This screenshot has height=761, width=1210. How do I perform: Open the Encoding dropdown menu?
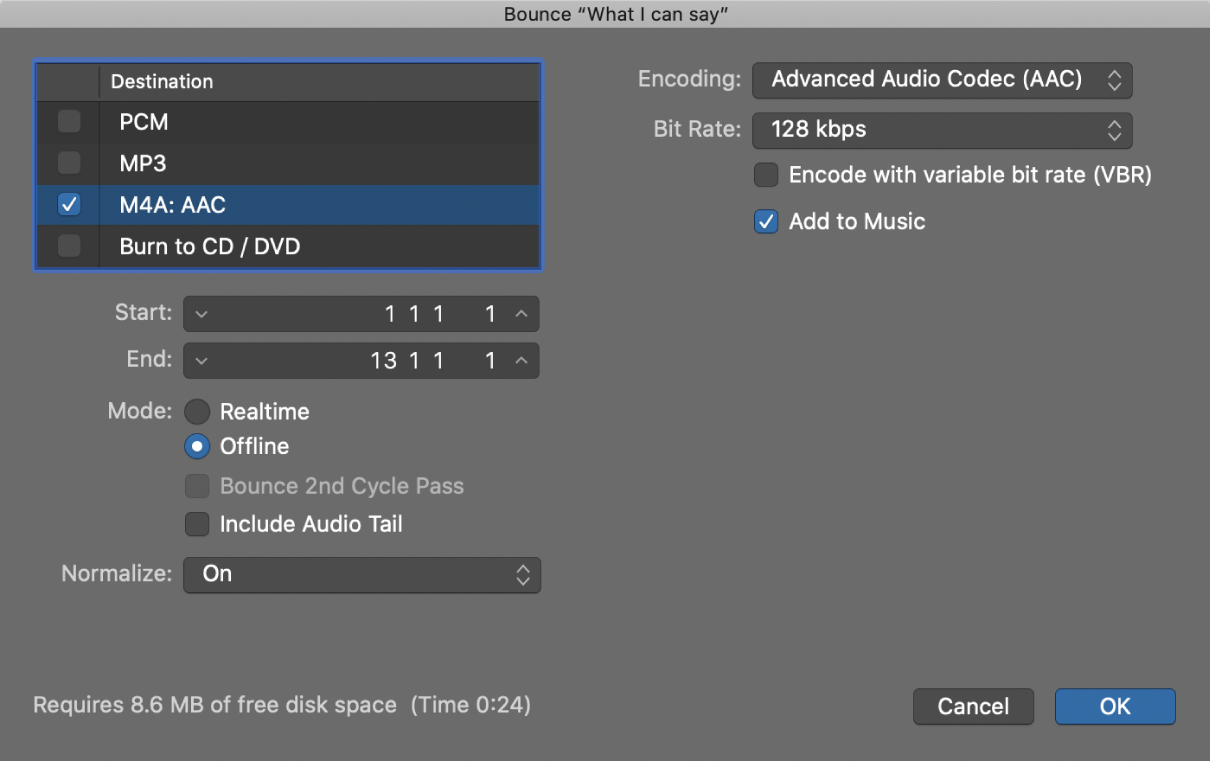click(x=942, y=80)
